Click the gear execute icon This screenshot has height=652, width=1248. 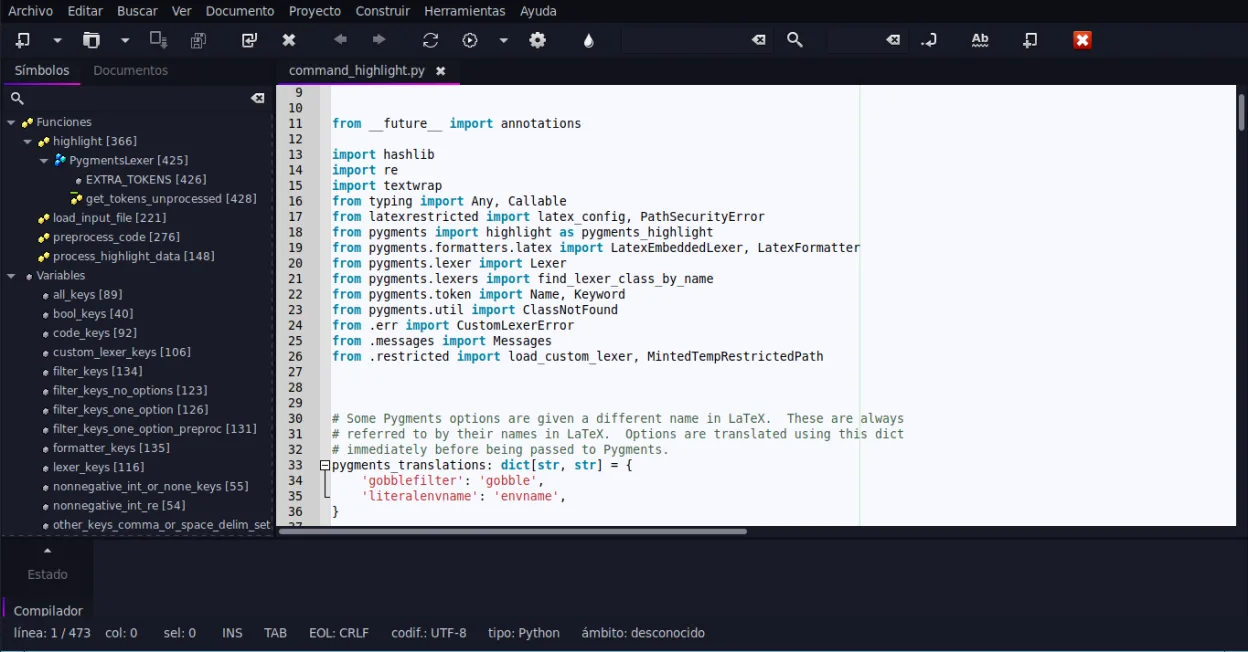tap(538, 40)
